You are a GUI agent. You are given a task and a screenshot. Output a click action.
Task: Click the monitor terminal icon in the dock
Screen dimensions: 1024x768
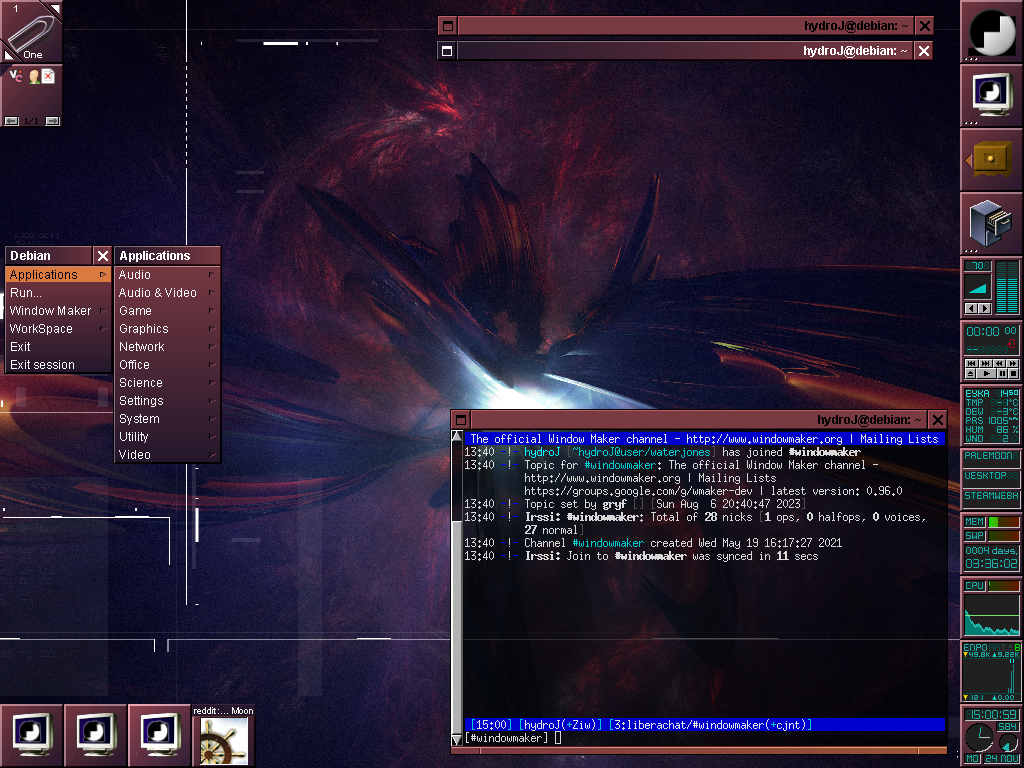(x=991, y=95)
